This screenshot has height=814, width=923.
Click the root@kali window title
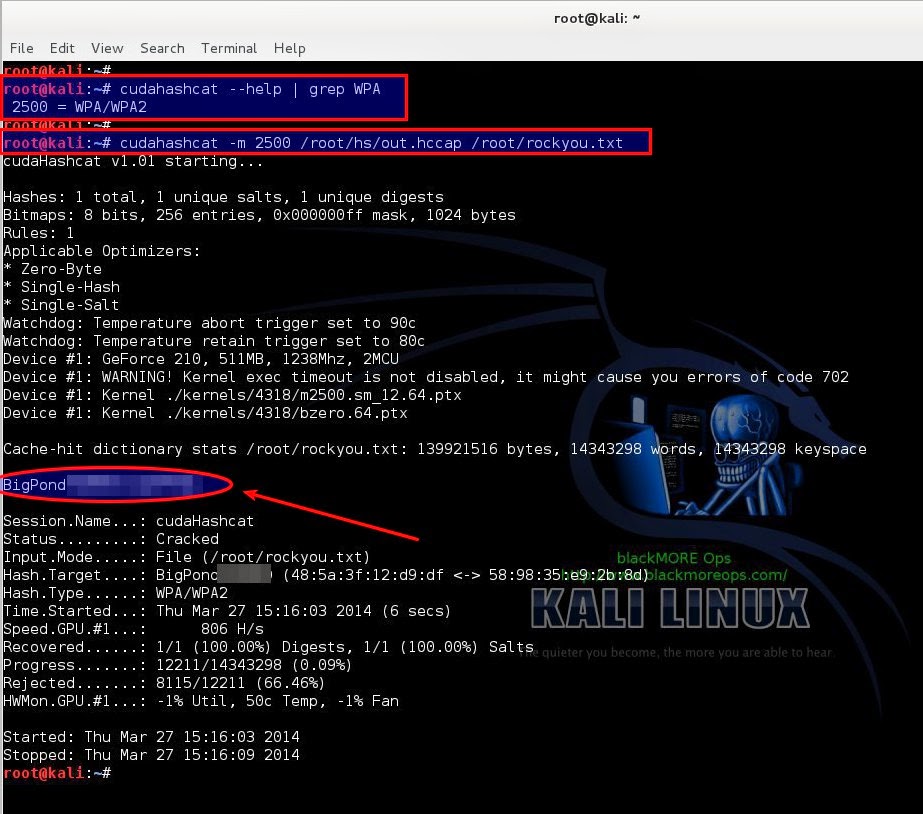pyautogui.click(x=597, y=18)
